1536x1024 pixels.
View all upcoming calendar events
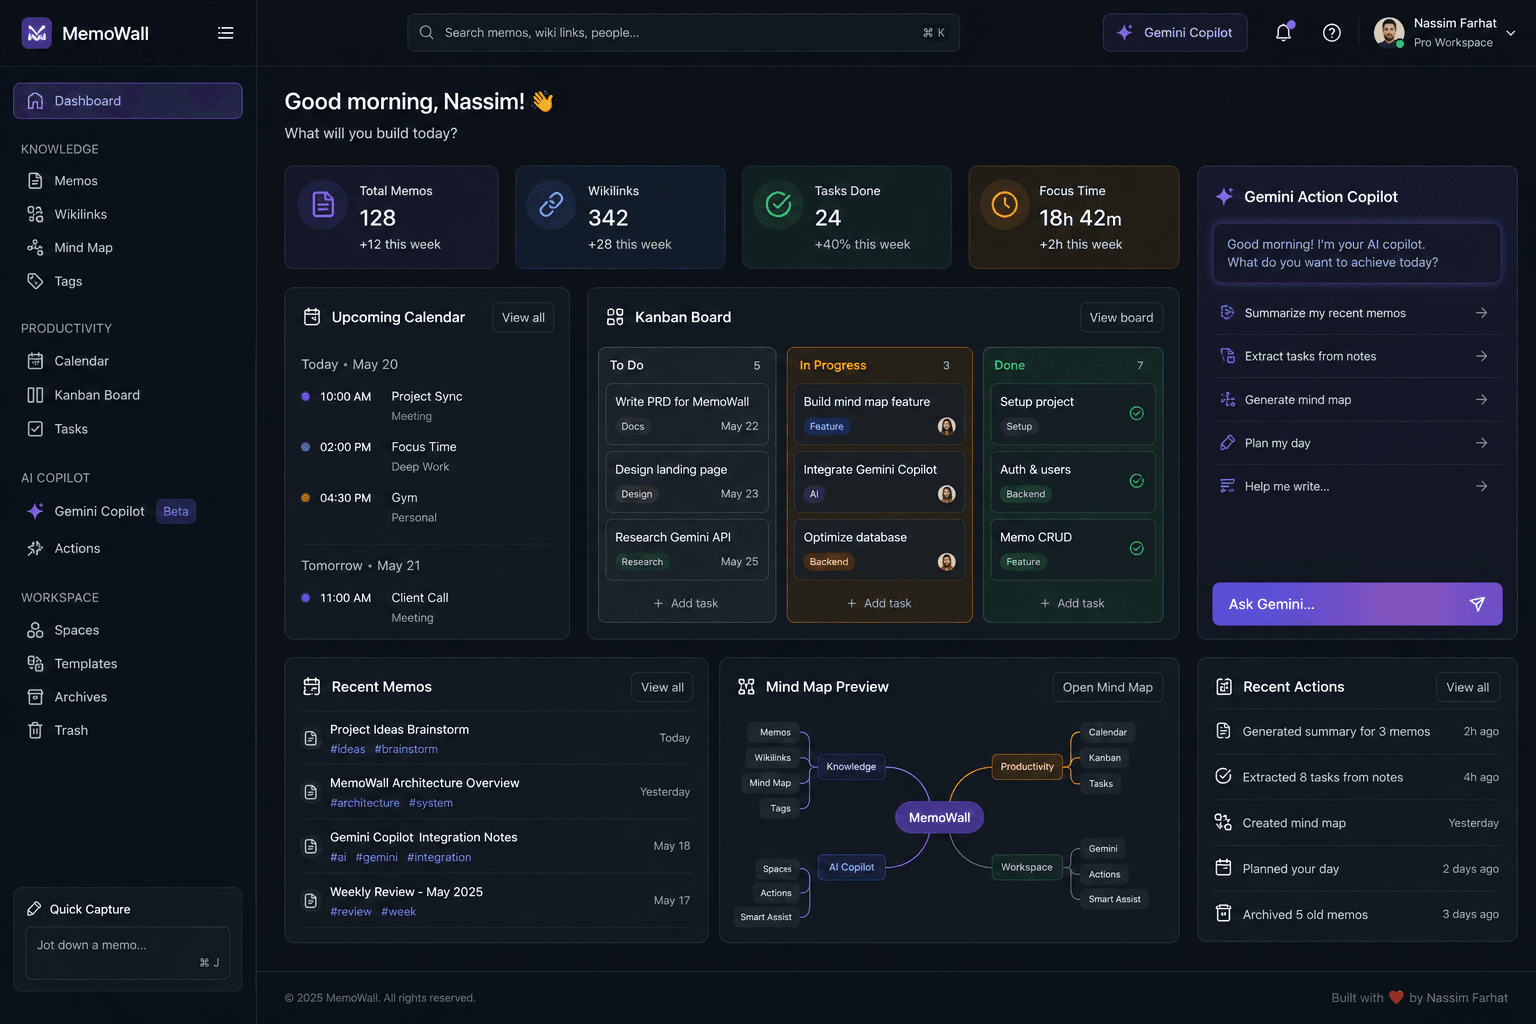tap(523, 318)
